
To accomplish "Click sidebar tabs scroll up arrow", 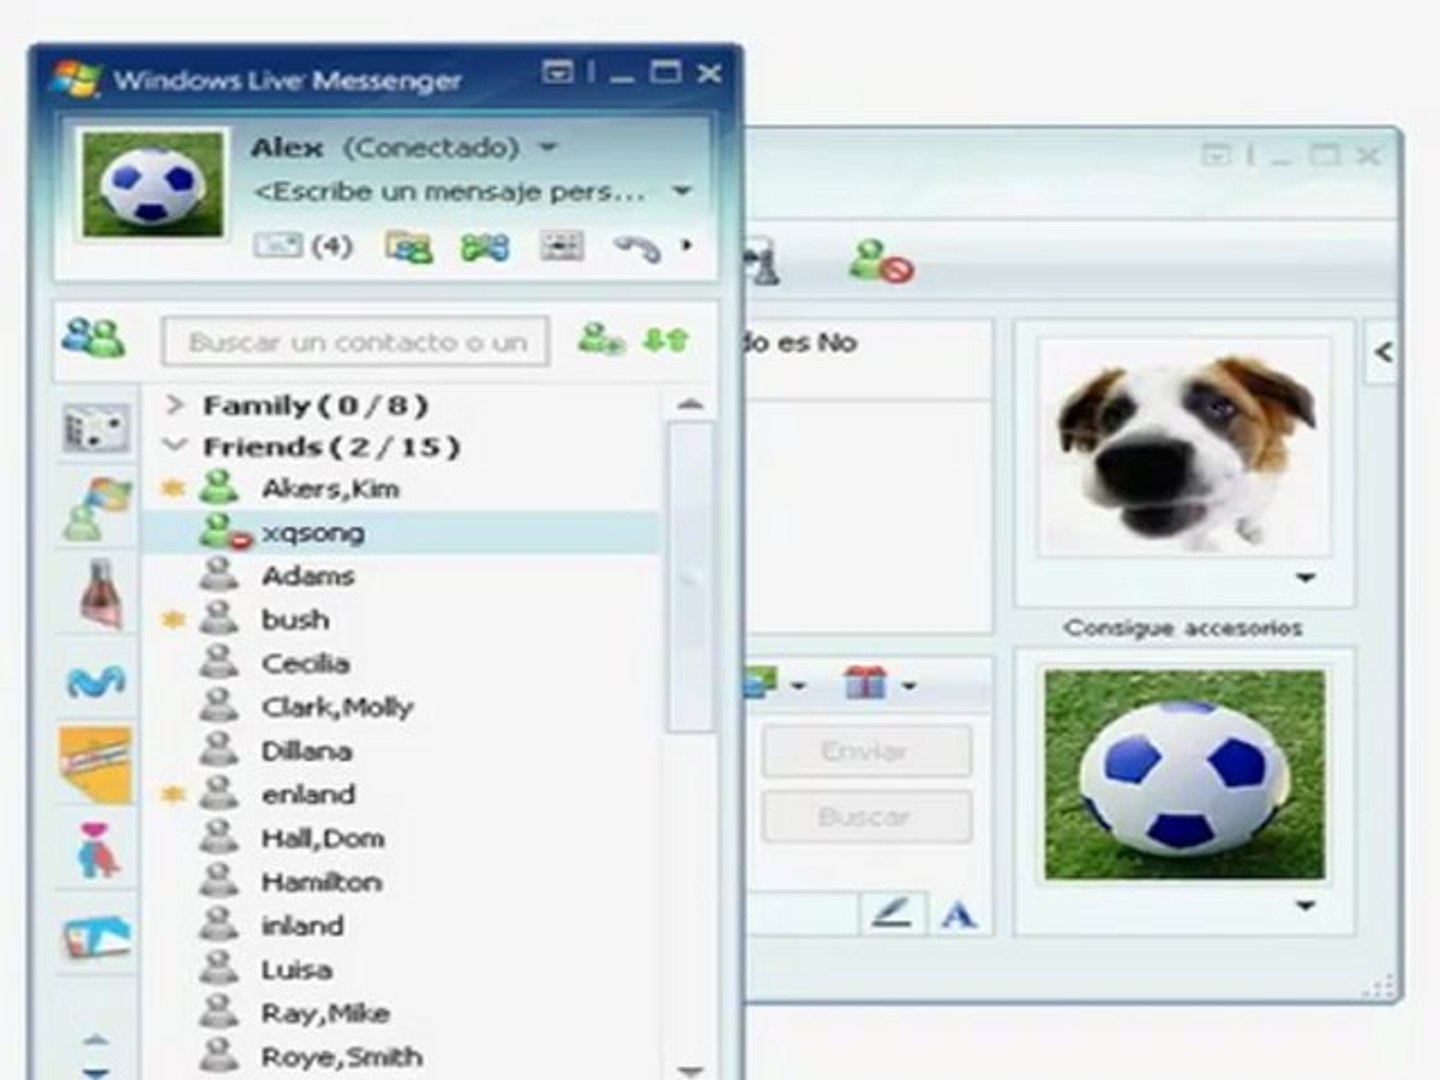I will 95,1040.
